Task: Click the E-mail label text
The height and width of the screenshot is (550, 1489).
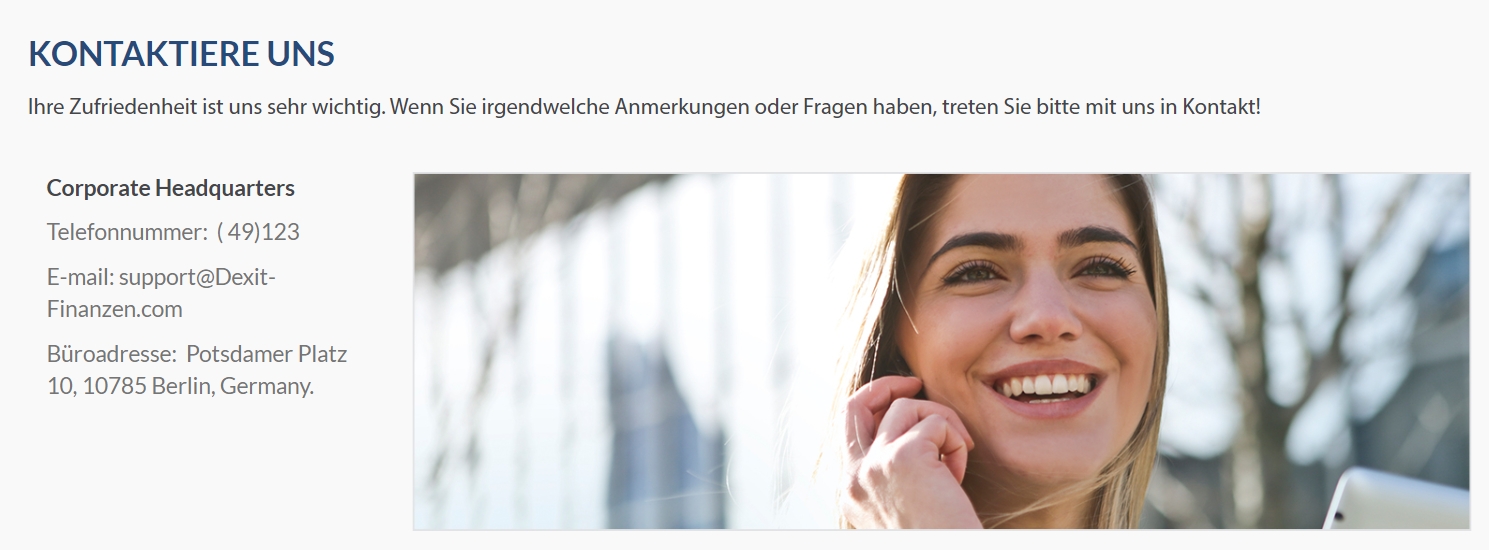Action: [80, 277]
